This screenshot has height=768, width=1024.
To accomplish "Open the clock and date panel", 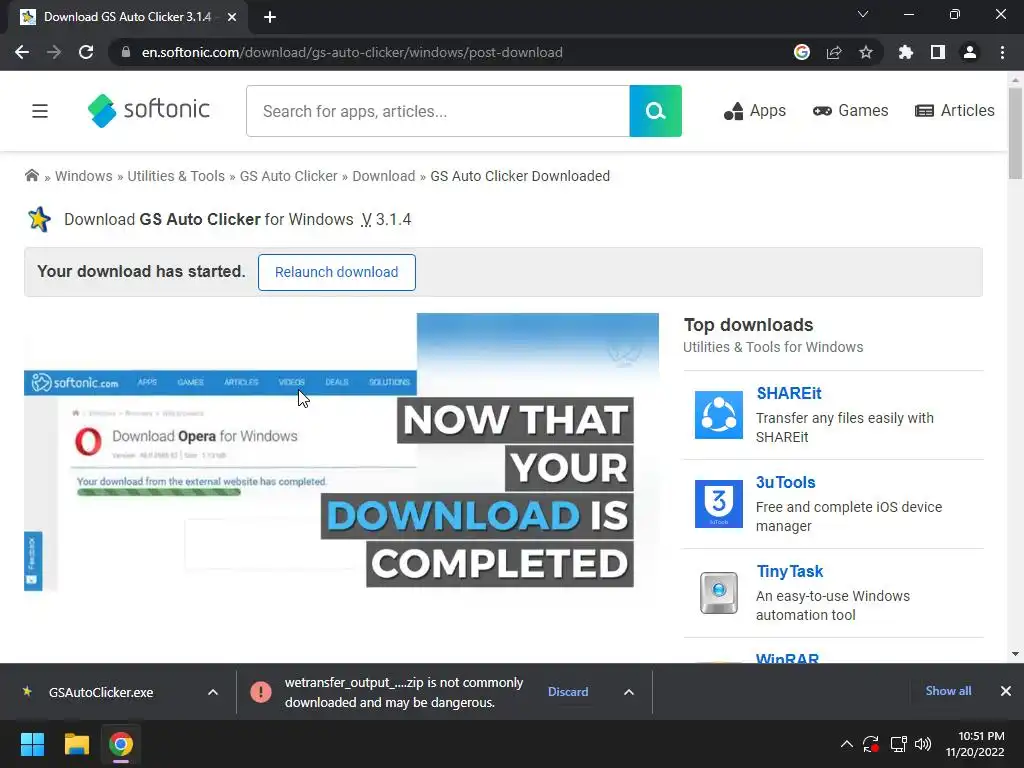I will [975, 744].
